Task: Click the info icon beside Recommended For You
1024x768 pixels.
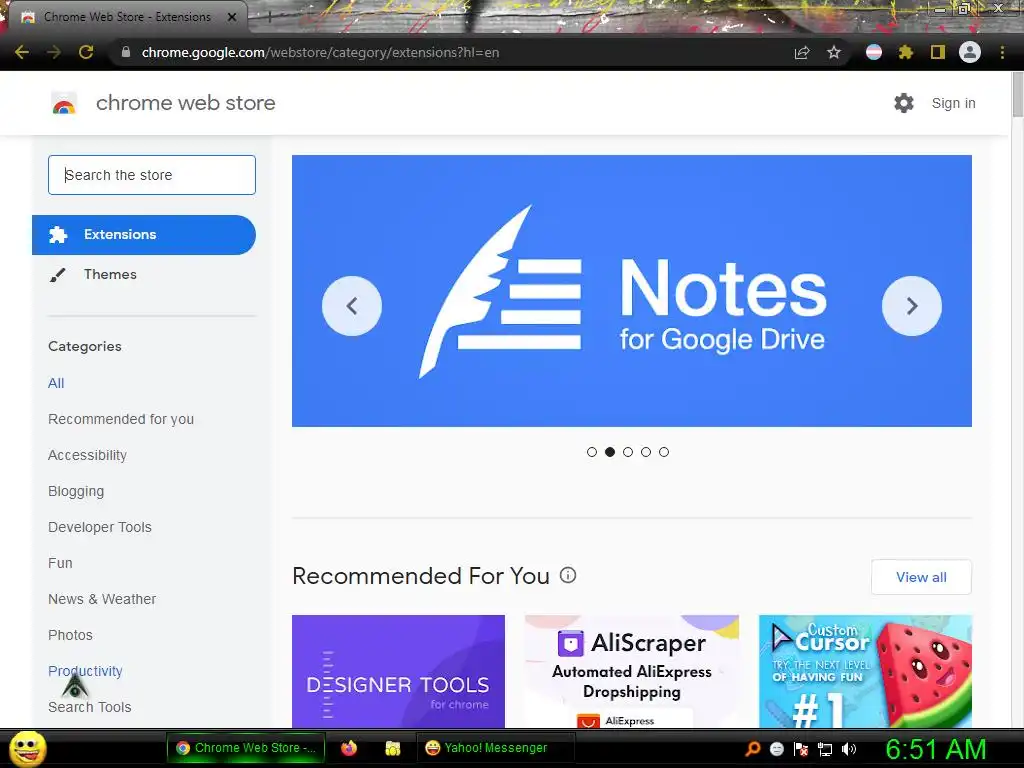Action: click(x=568, y=575)
